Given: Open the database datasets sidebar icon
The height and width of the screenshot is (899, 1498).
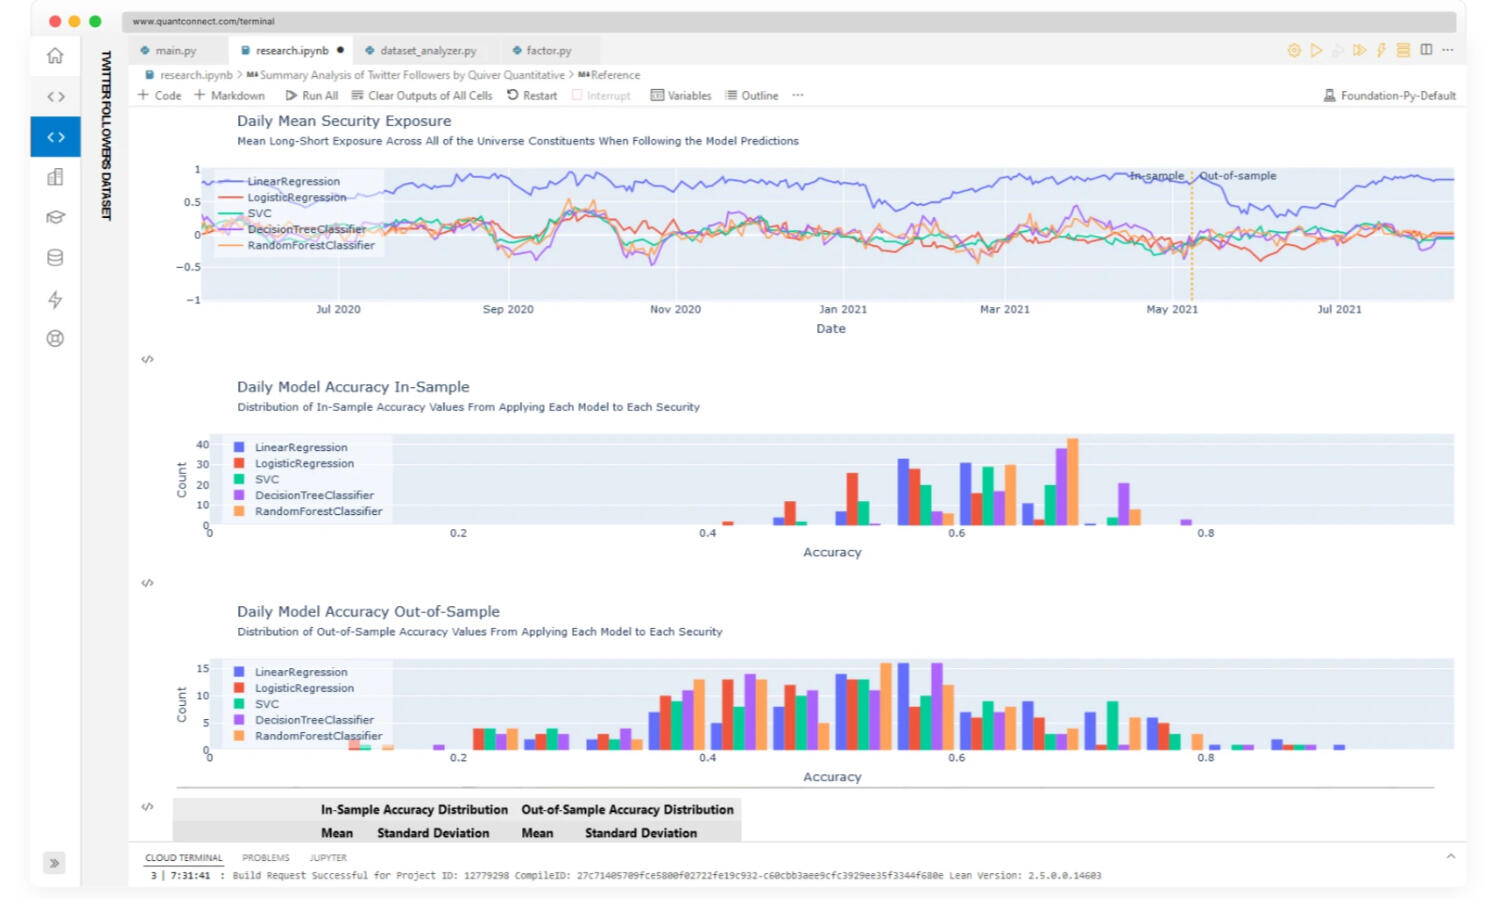Looking at the screenshot, I should pyautogui.click(x=55, y=258).
